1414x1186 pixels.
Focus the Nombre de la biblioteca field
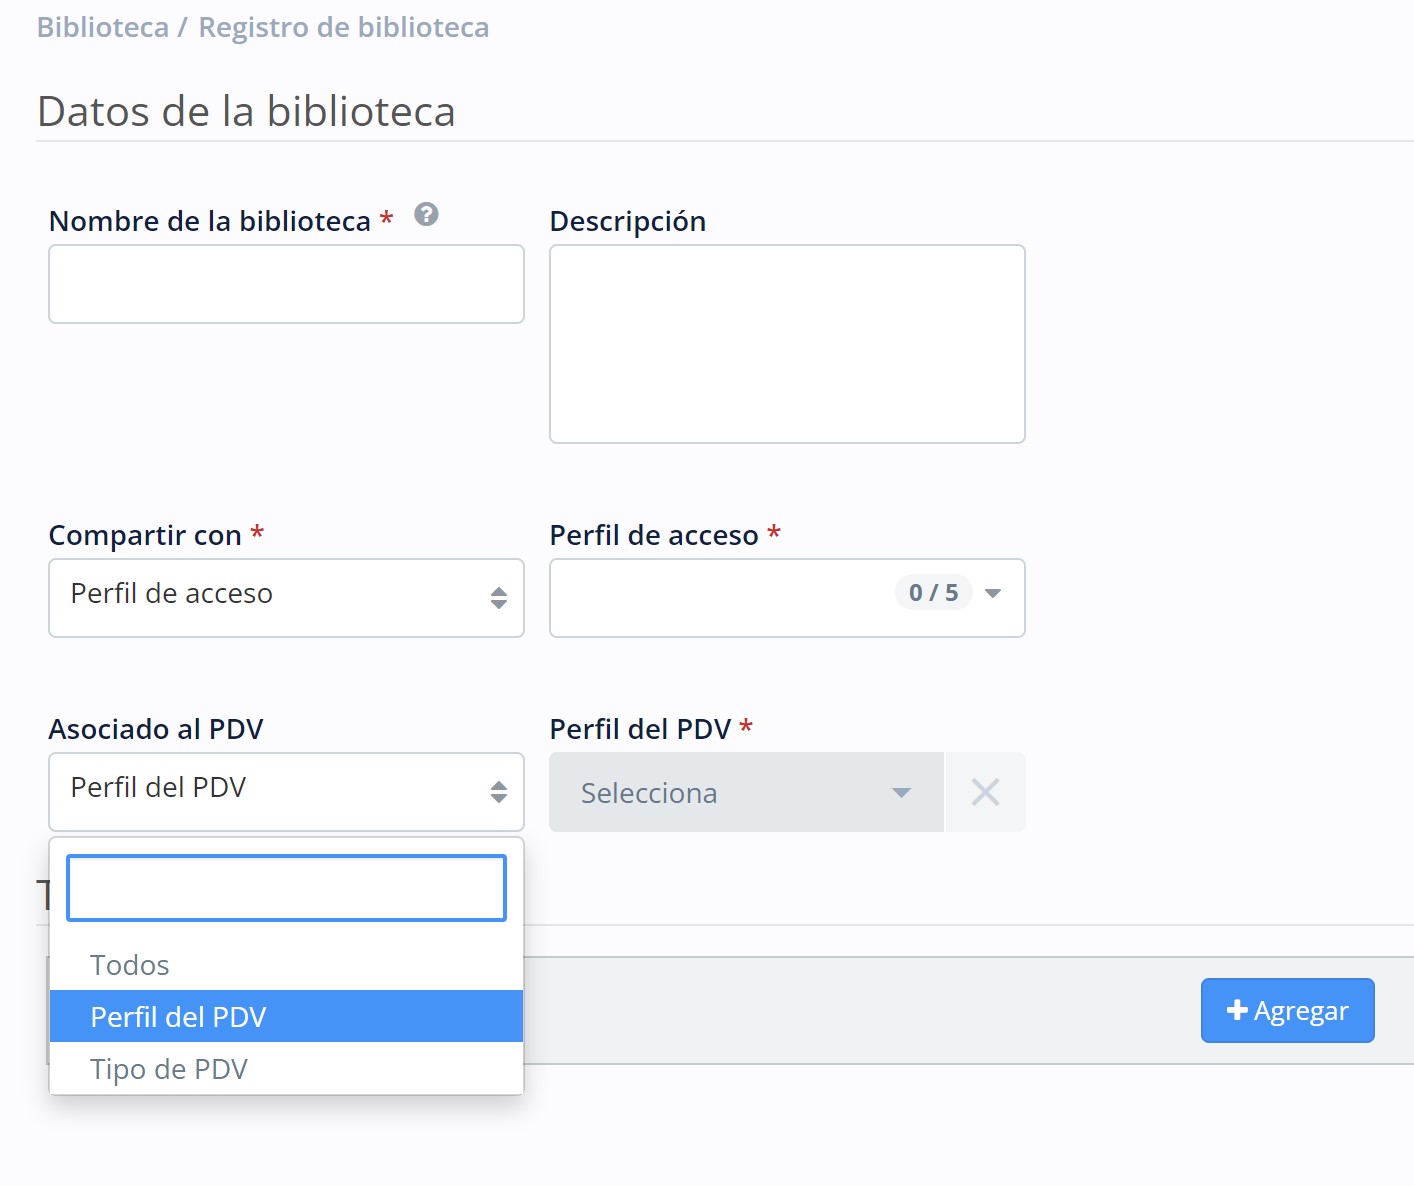click(286, 284)
